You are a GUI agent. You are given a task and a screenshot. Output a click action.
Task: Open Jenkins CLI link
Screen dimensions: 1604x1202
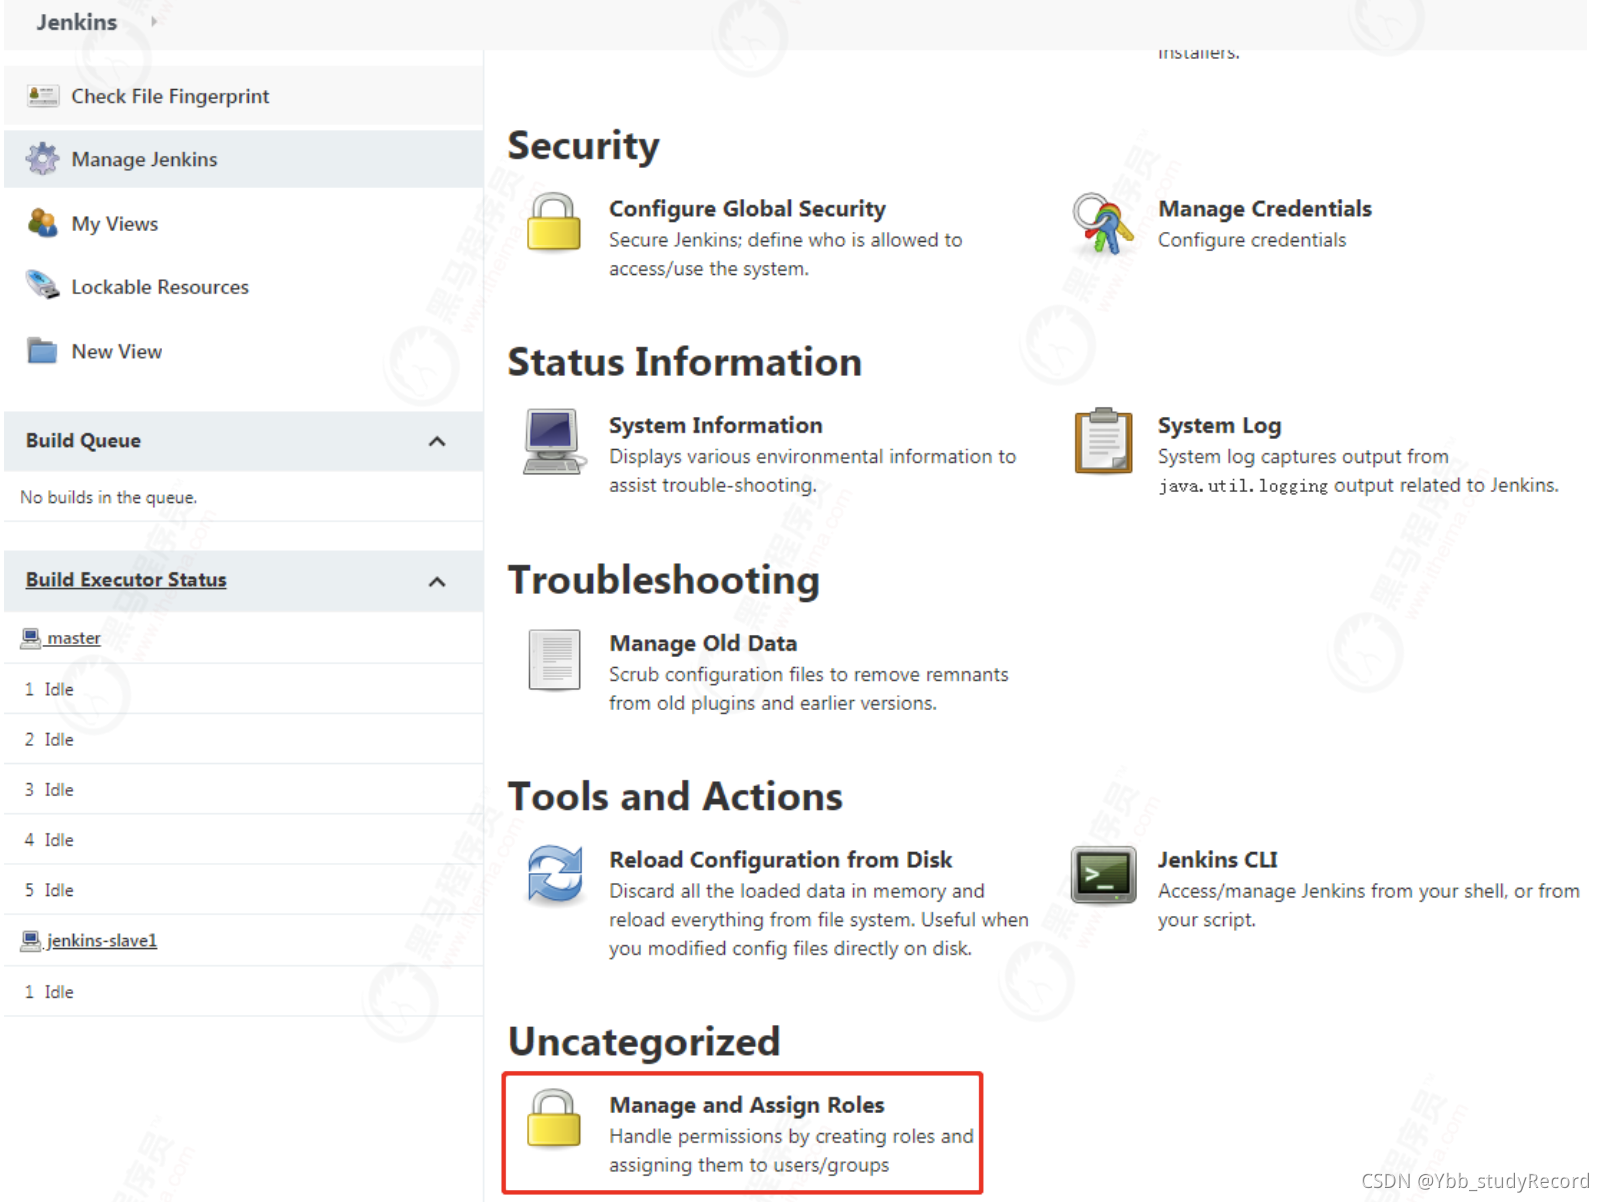pos(1217,859)
